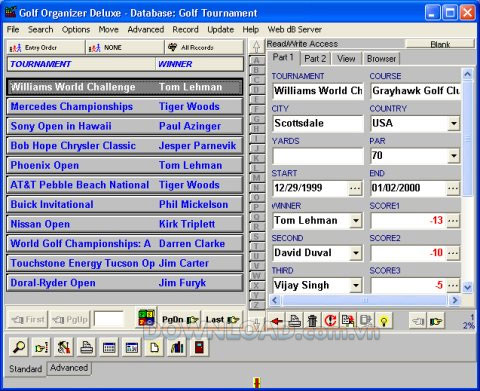Click the blank page new-record icon

[x=154, y=347]
